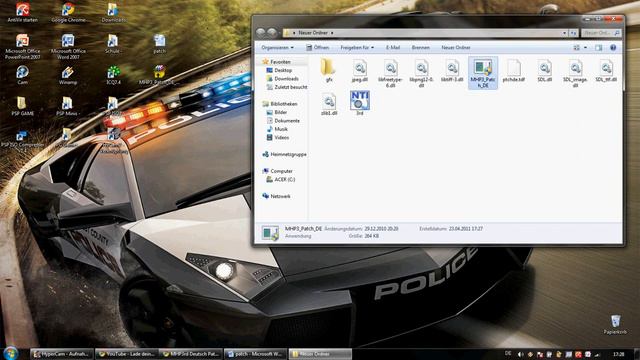Click the Downloads desktop shortcut
Screen dimensions: 640x360
pos(113,12)
